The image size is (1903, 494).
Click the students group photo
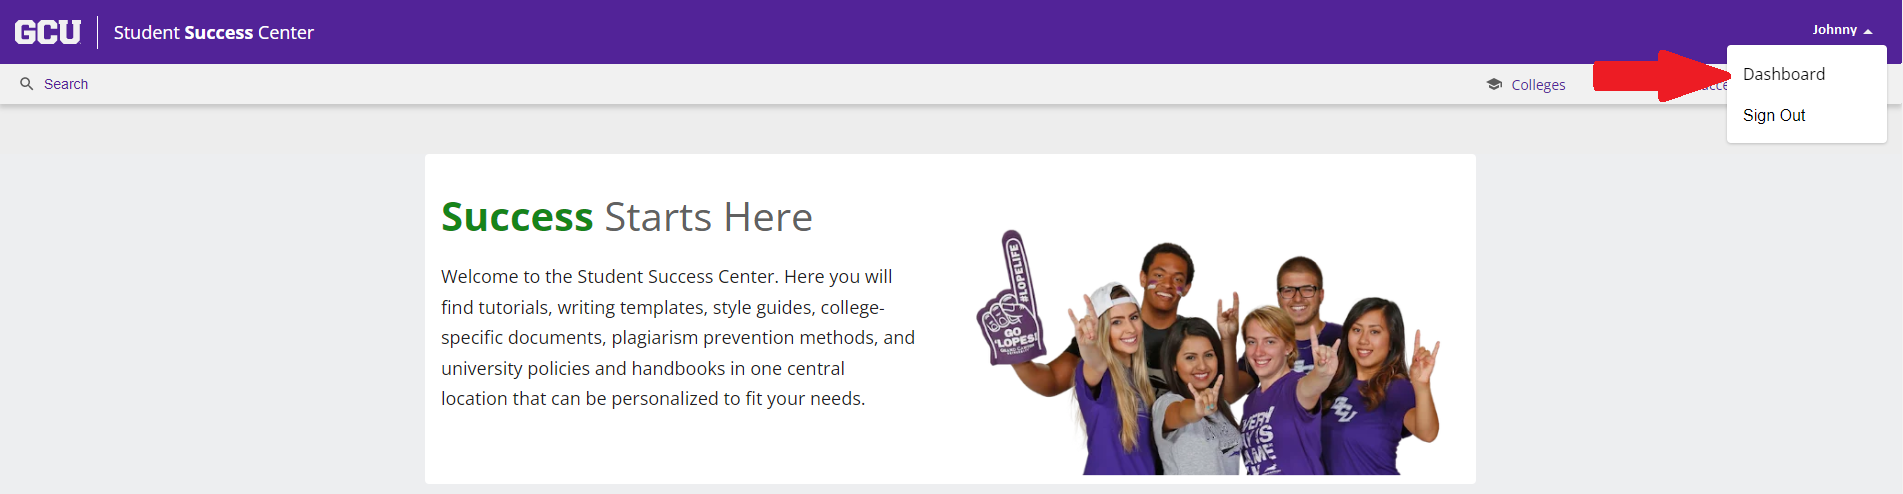(x=1208, y=352)
